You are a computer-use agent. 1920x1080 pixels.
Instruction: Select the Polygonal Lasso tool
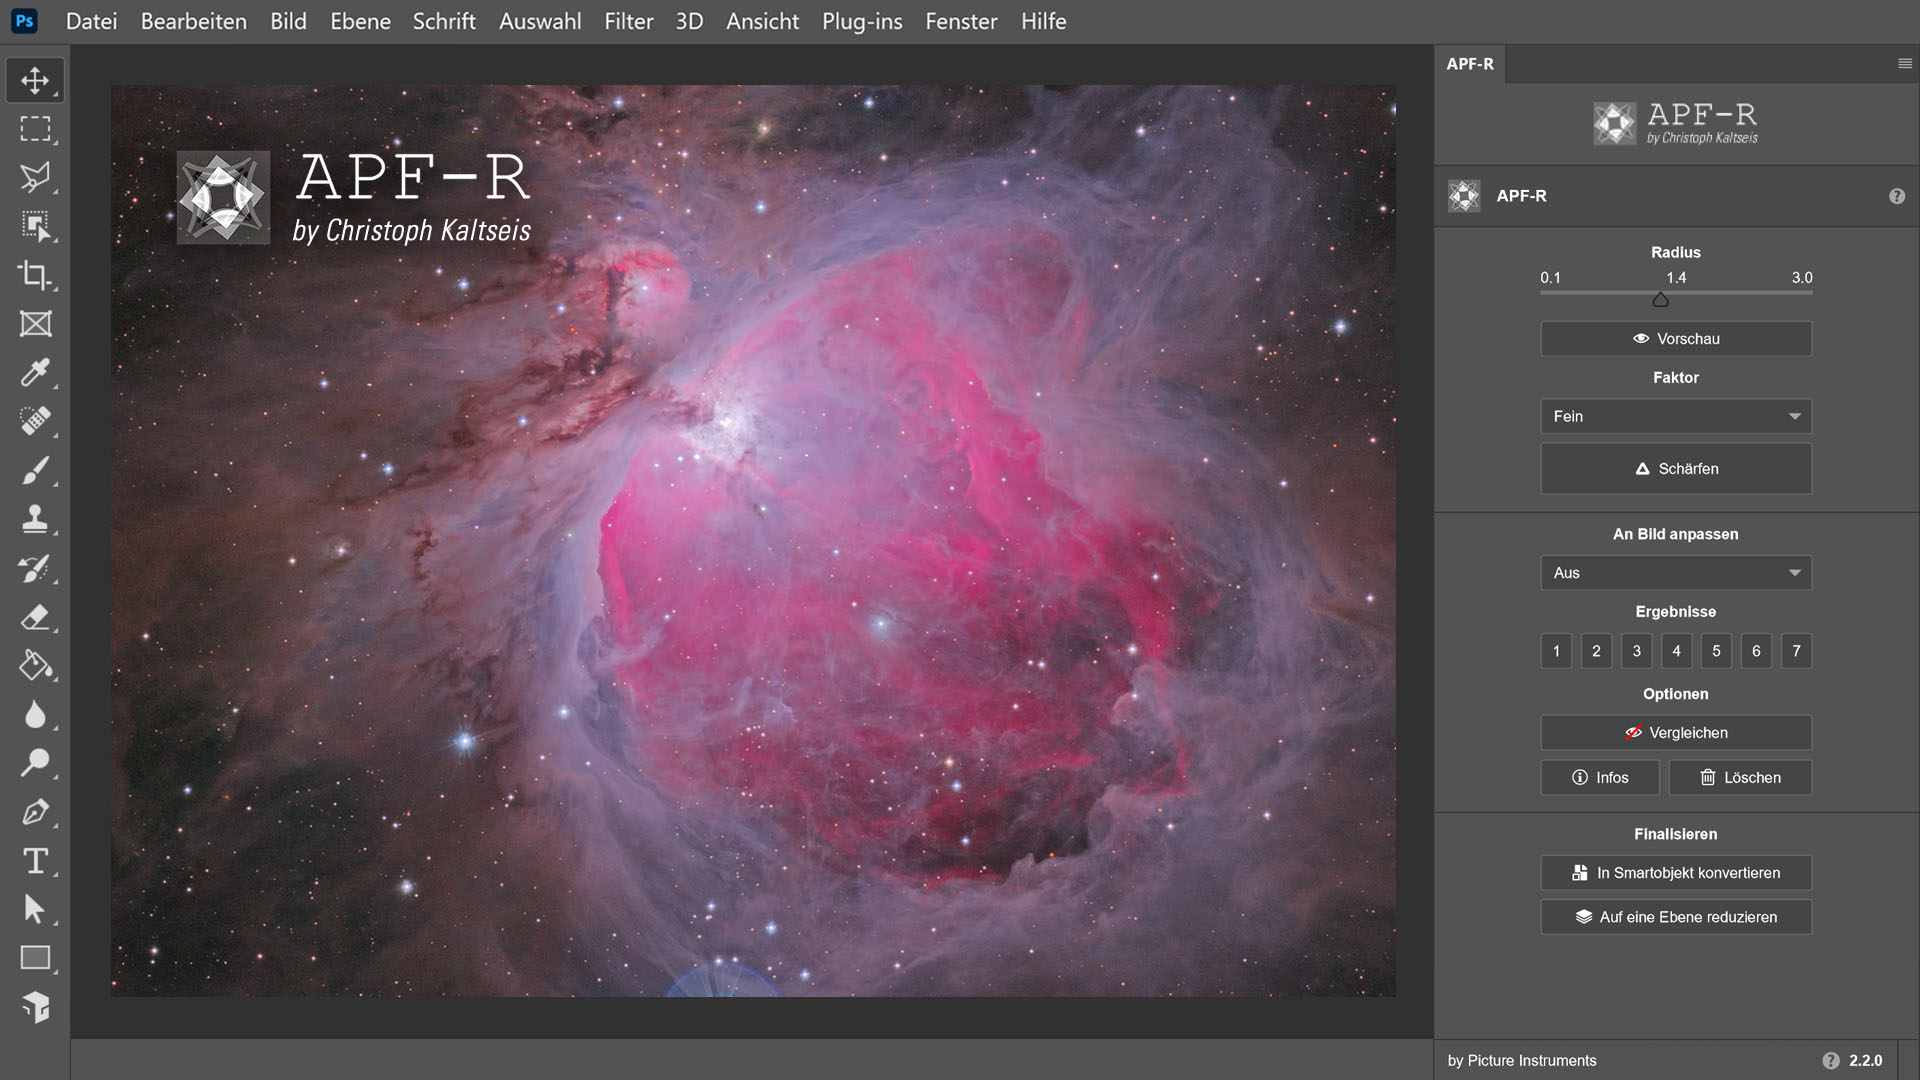[x=35, y=177]
